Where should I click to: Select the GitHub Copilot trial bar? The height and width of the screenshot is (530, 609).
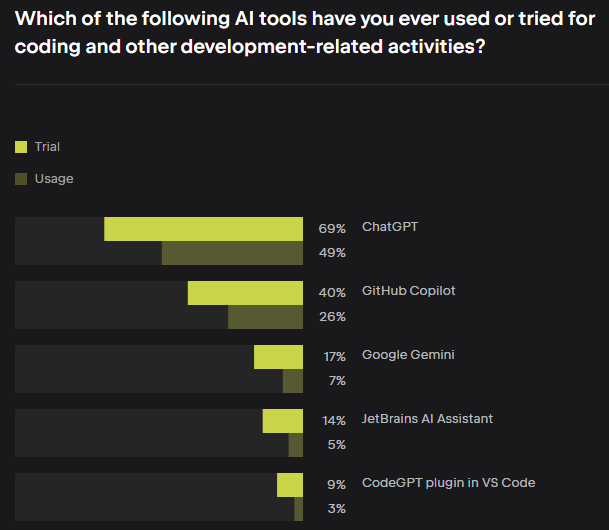coord(245,293)
